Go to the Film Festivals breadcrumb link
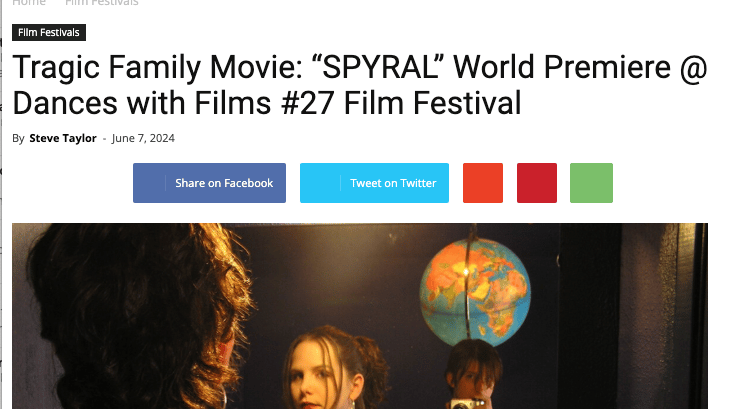740x409 pixels. pos(101,3)
